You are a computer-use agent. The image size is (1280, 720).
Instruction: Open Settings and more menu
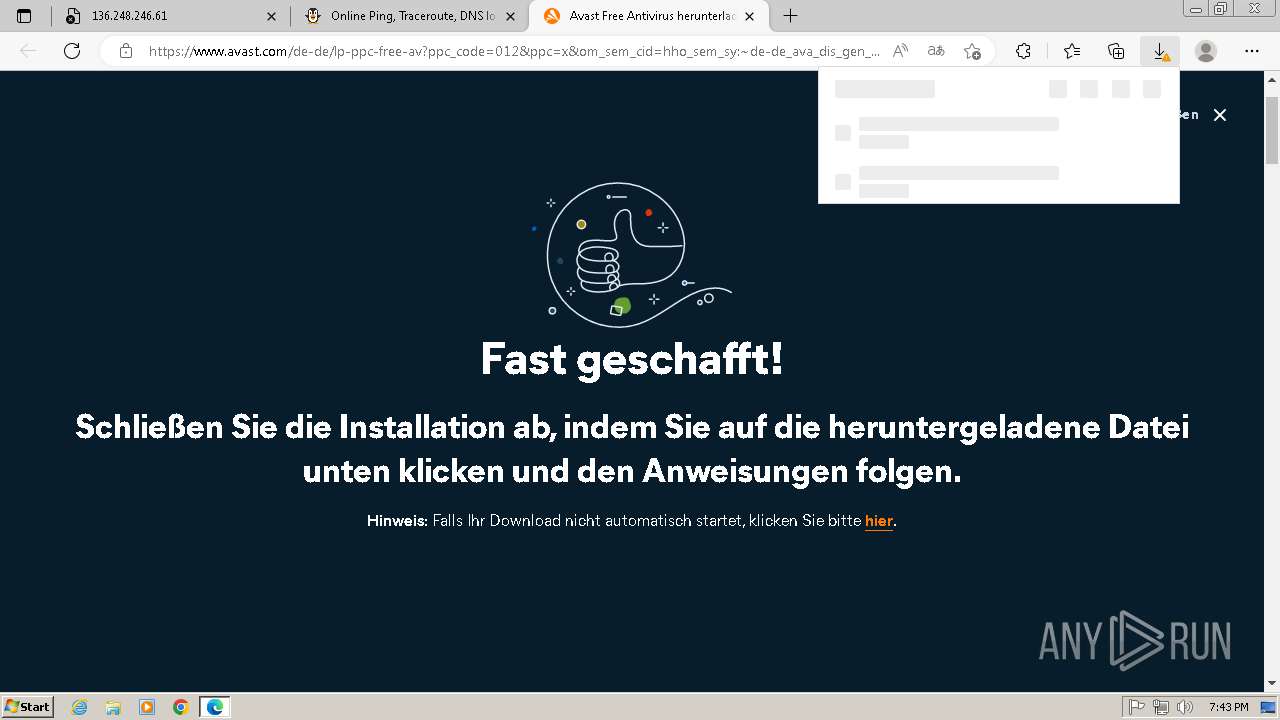tap(1252, 51)
